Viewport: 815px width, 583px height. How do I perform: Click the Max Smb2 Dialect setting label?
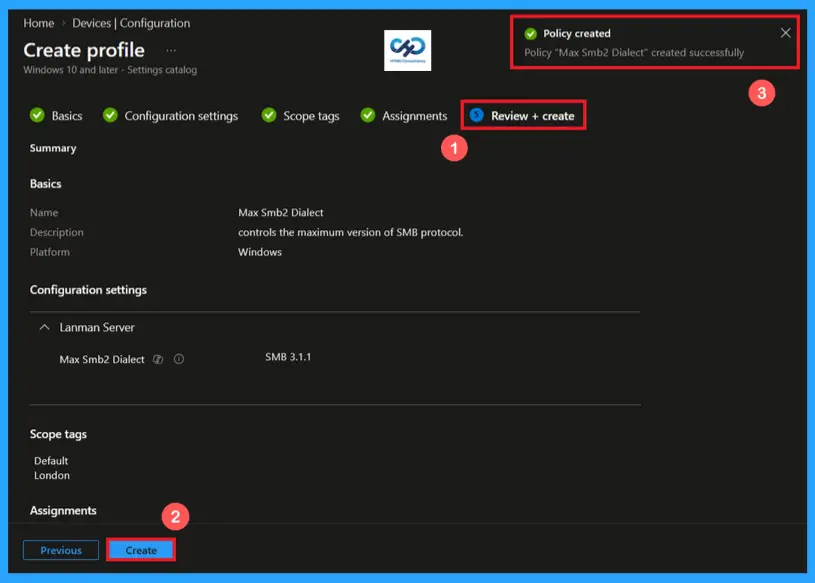pos(102,360)
